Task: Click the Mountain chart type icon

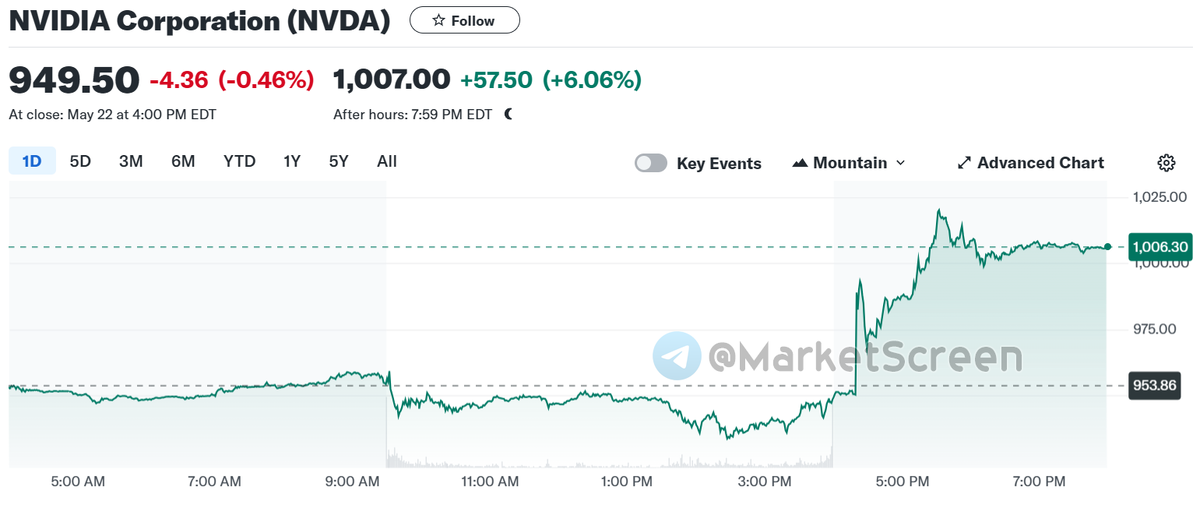Action: point(800,163)
